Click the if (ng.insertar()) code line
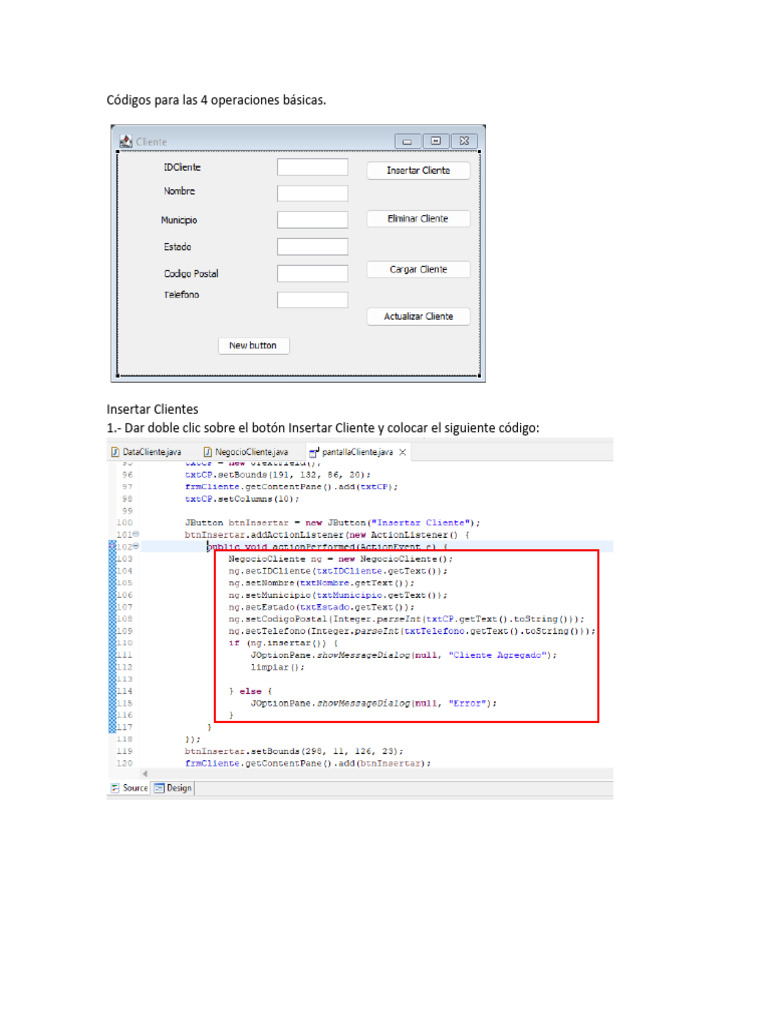 pyautogui.click(x=283, y=643)
